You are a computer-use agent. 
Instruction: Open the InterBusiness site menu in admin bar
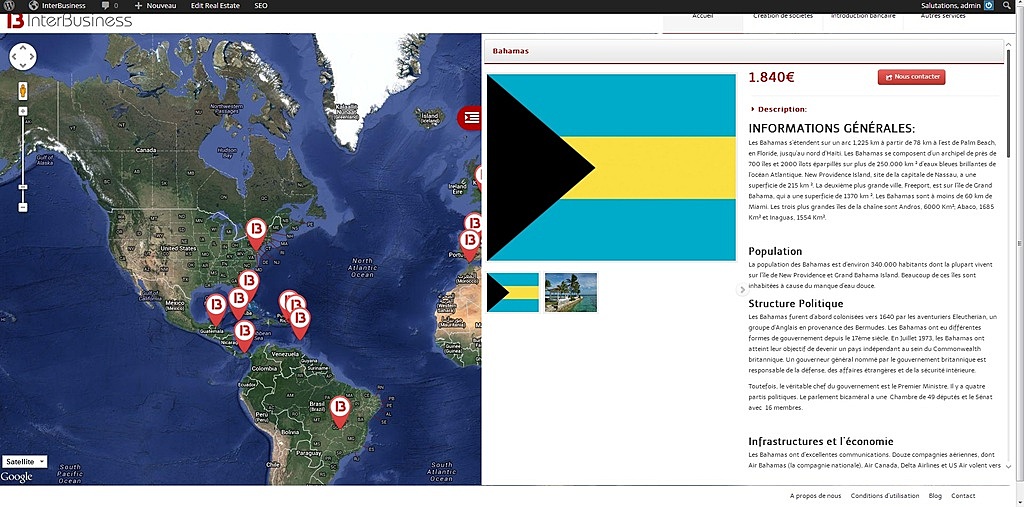pyautogui.click(x=57, y=5)
